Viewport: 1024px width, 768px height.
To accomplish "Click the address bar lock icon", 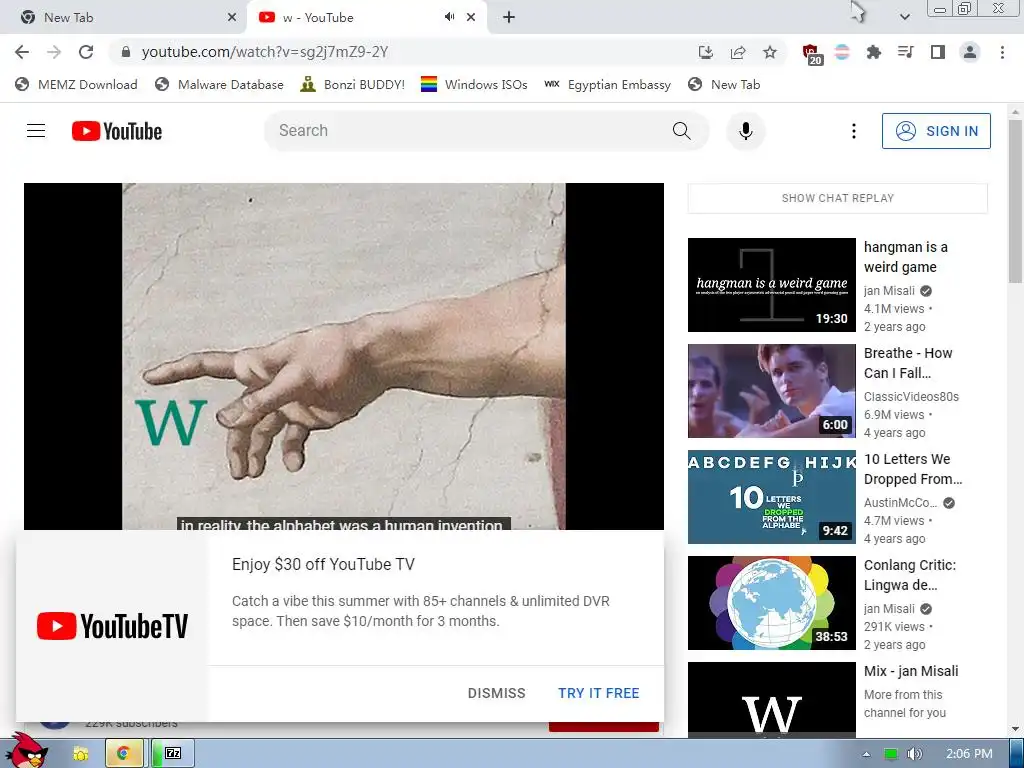I will (x=126, y=52).
